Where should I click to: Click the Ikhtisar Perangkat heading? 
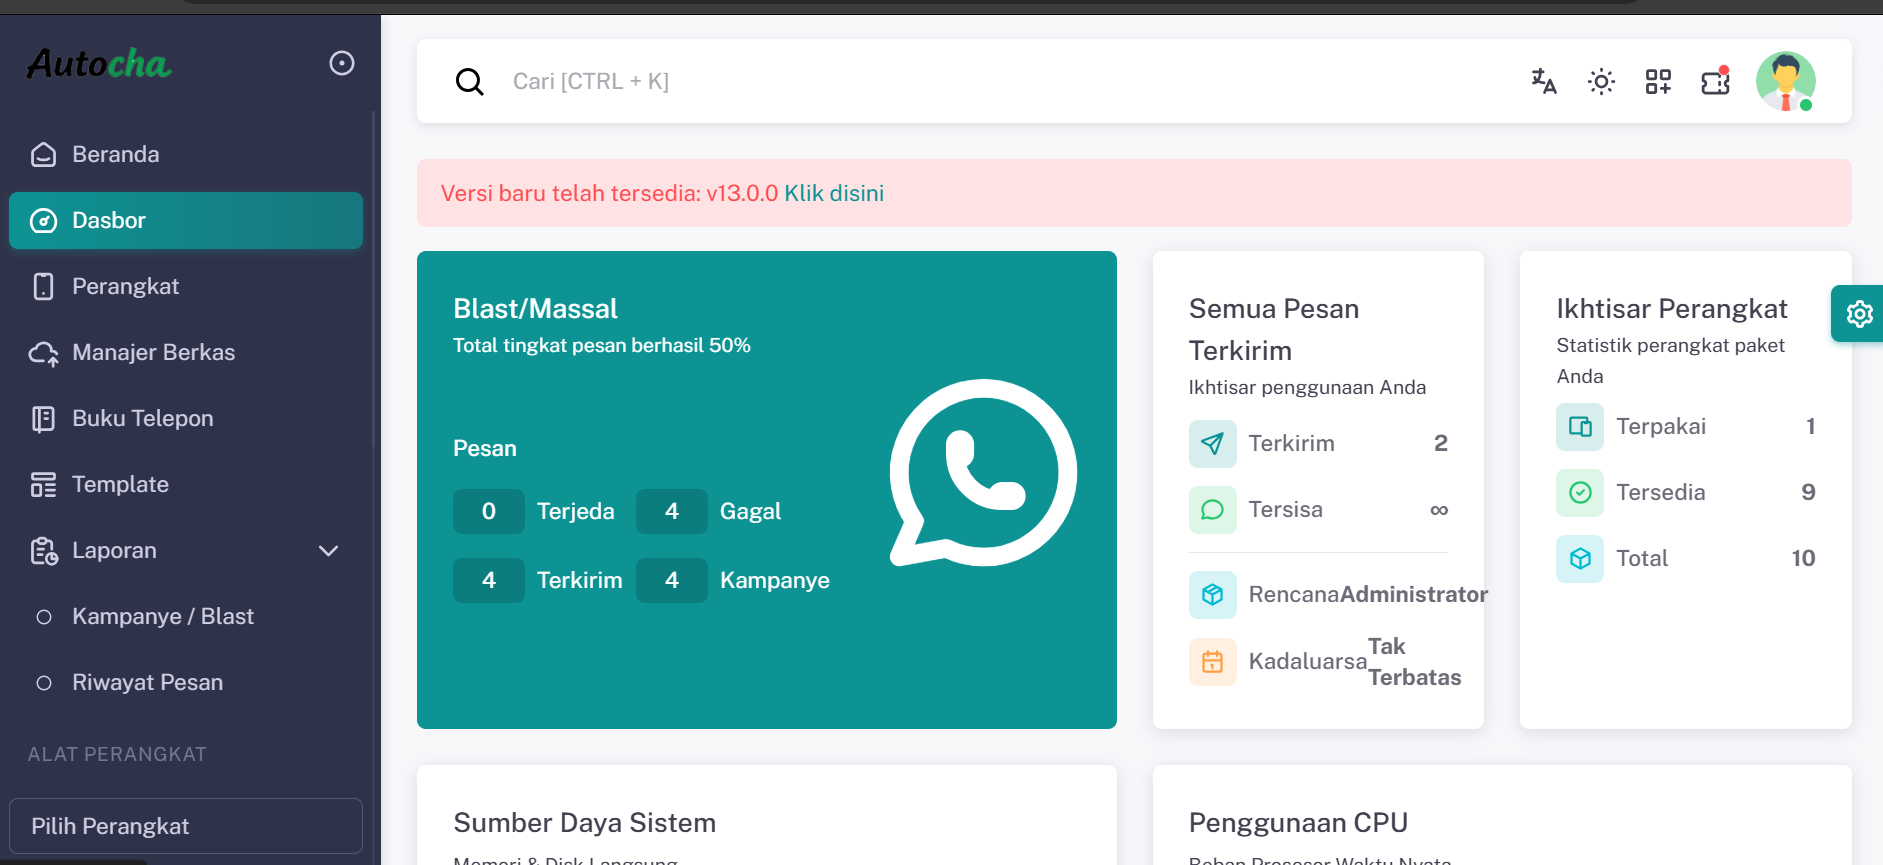pos(1672,308)
